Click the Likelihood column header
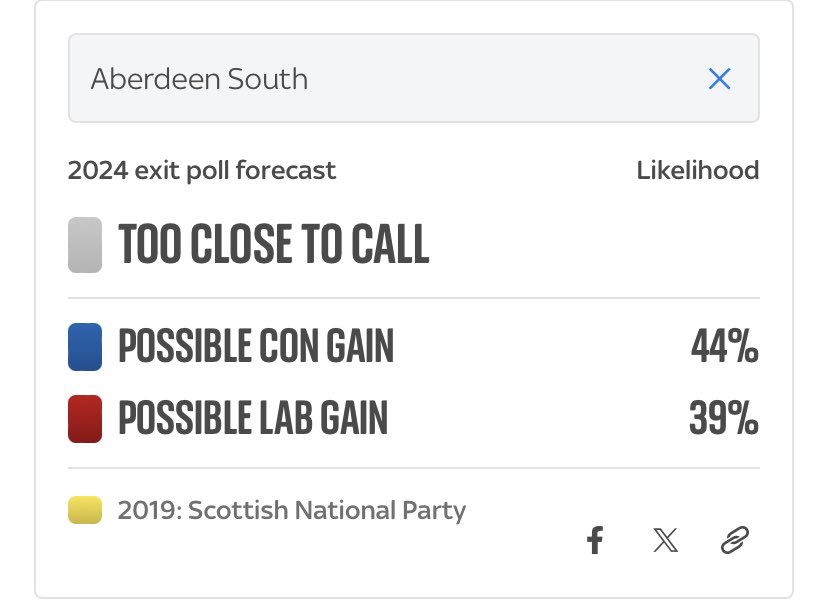 tap(698, 170)
